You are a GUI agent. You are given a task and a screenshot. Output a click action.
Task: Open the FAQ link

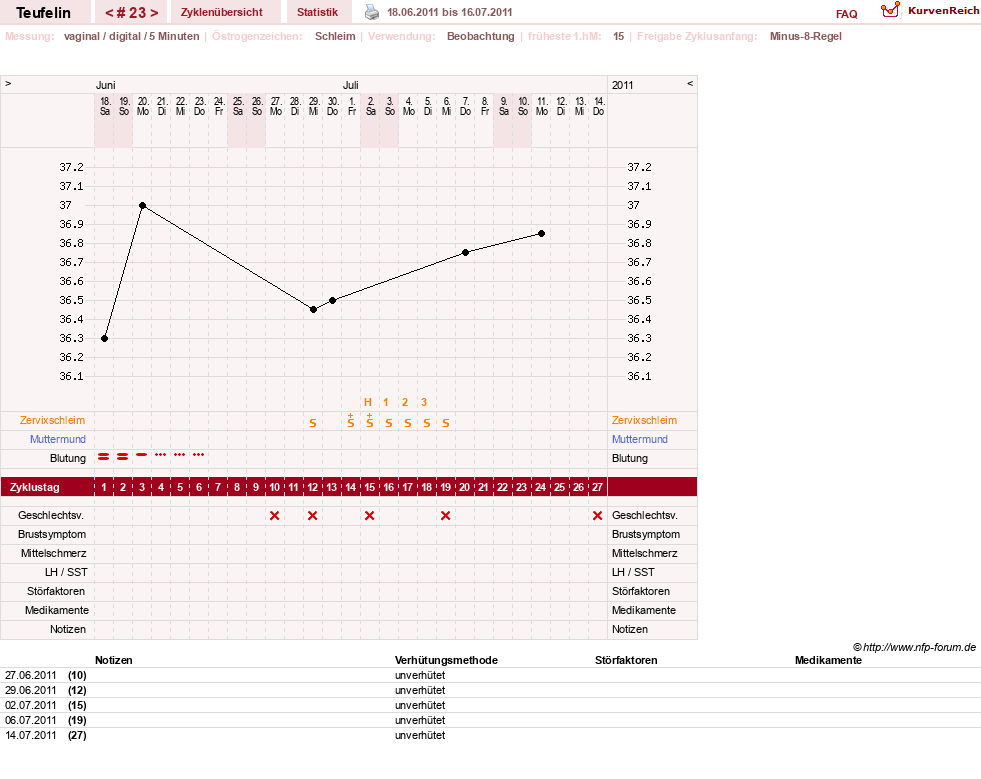(x=846, y=14)
